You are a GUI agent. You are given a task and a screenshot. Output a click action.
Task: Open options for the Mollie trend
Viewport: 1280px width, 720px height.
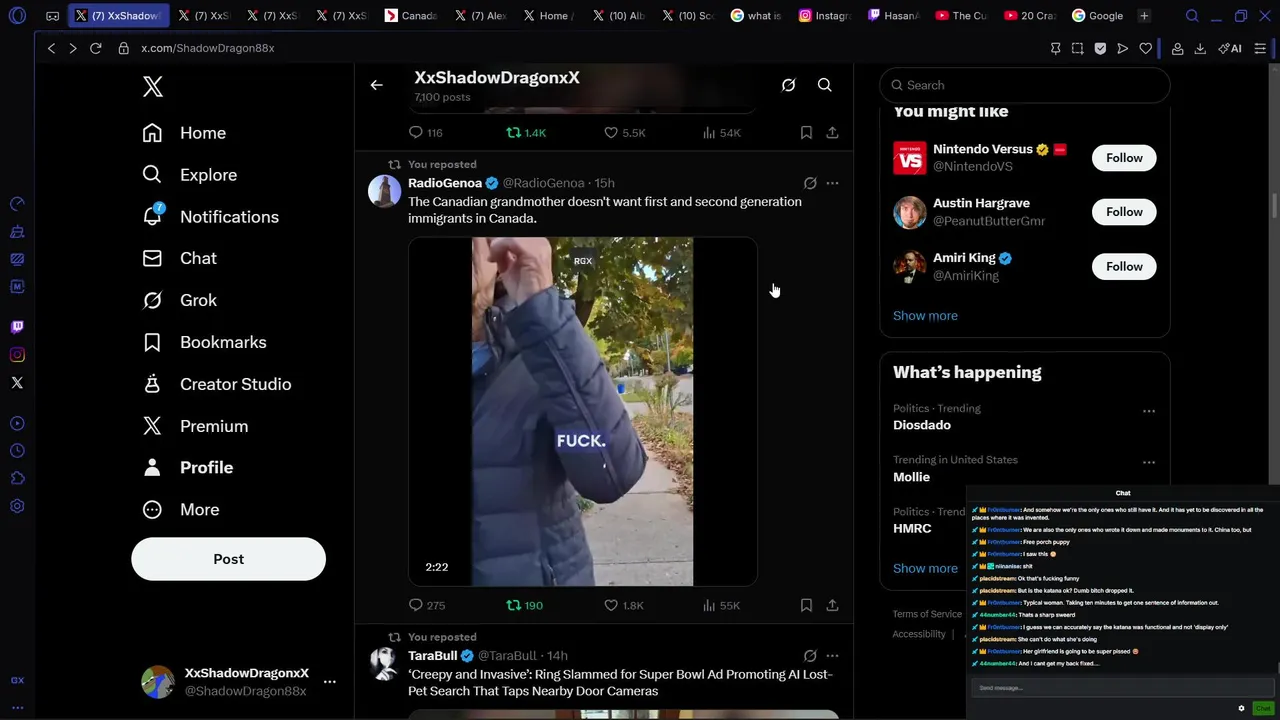1149,462
